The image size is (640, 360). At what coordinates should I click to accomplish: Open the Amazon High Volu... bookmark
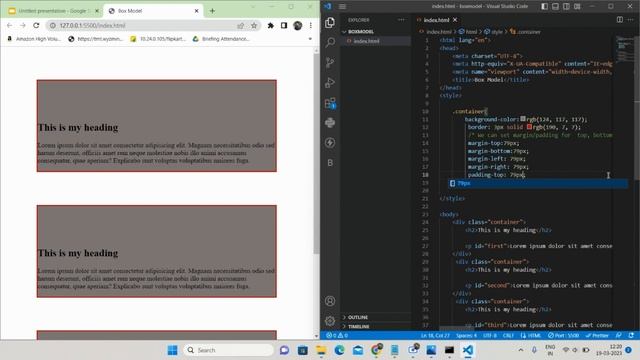click(x=34, y=39)
